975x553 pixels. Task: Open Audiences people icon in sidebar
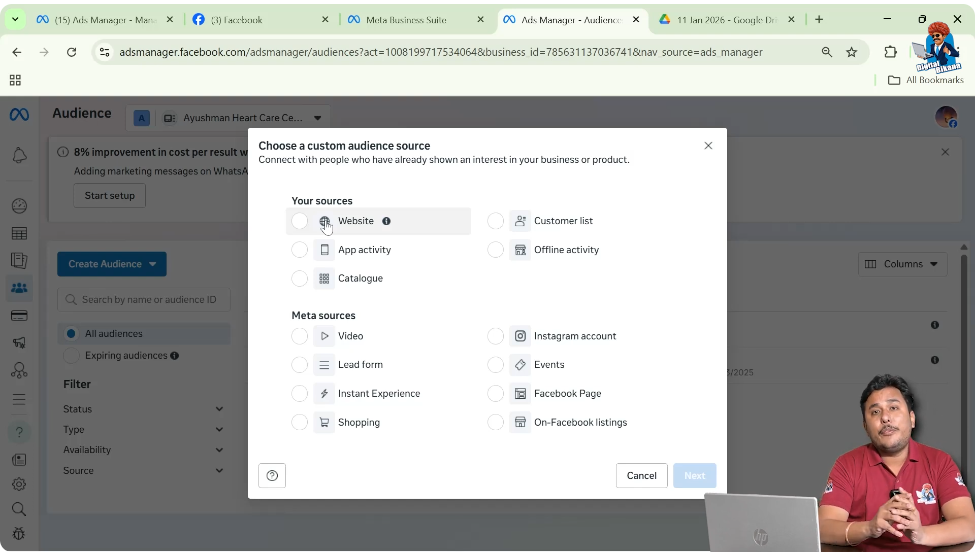click(x=19, y=288)
